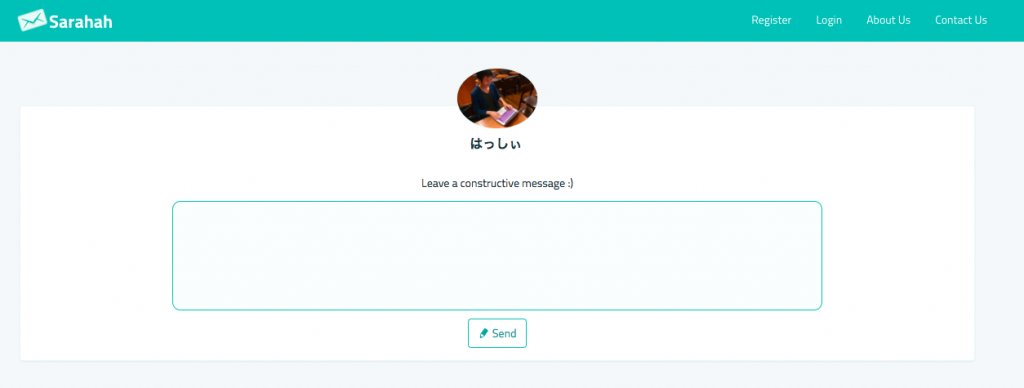Open the Register page
1024x388 pixels.
(x=771, y=20)
